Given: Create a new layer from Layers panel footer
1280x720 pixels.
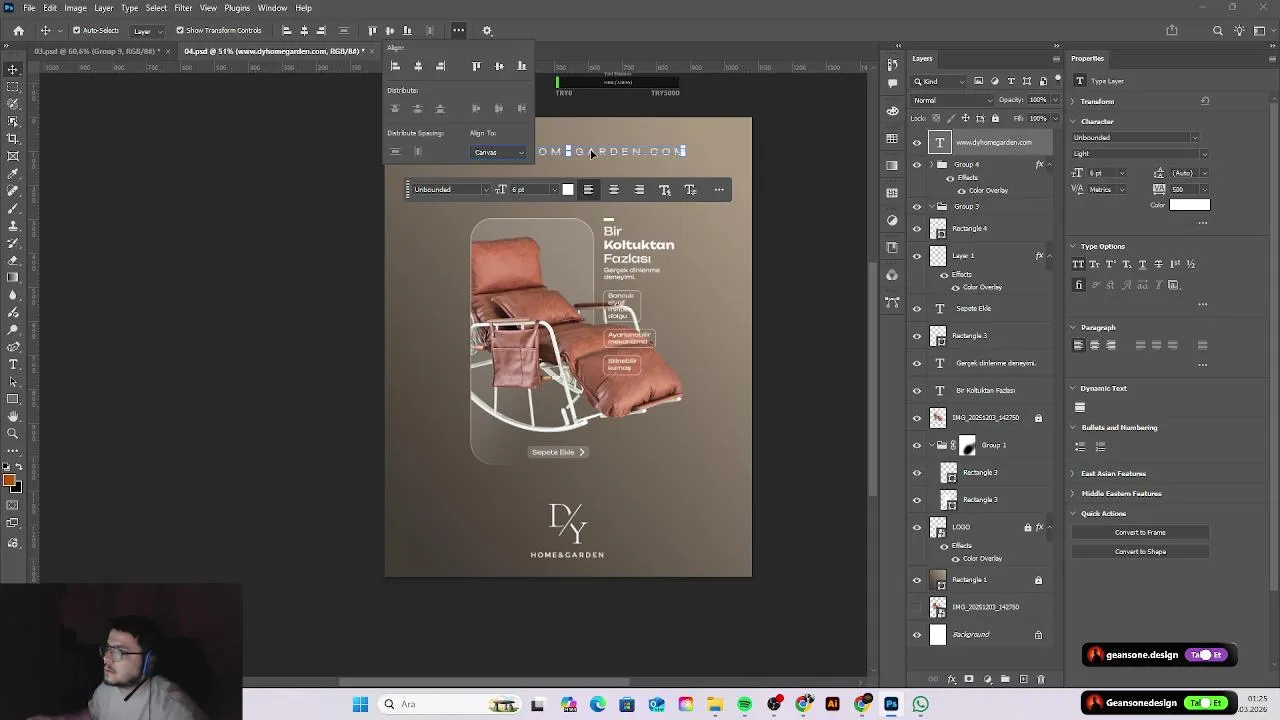Looking at the screenshot, I should [x=1023, y=680].
